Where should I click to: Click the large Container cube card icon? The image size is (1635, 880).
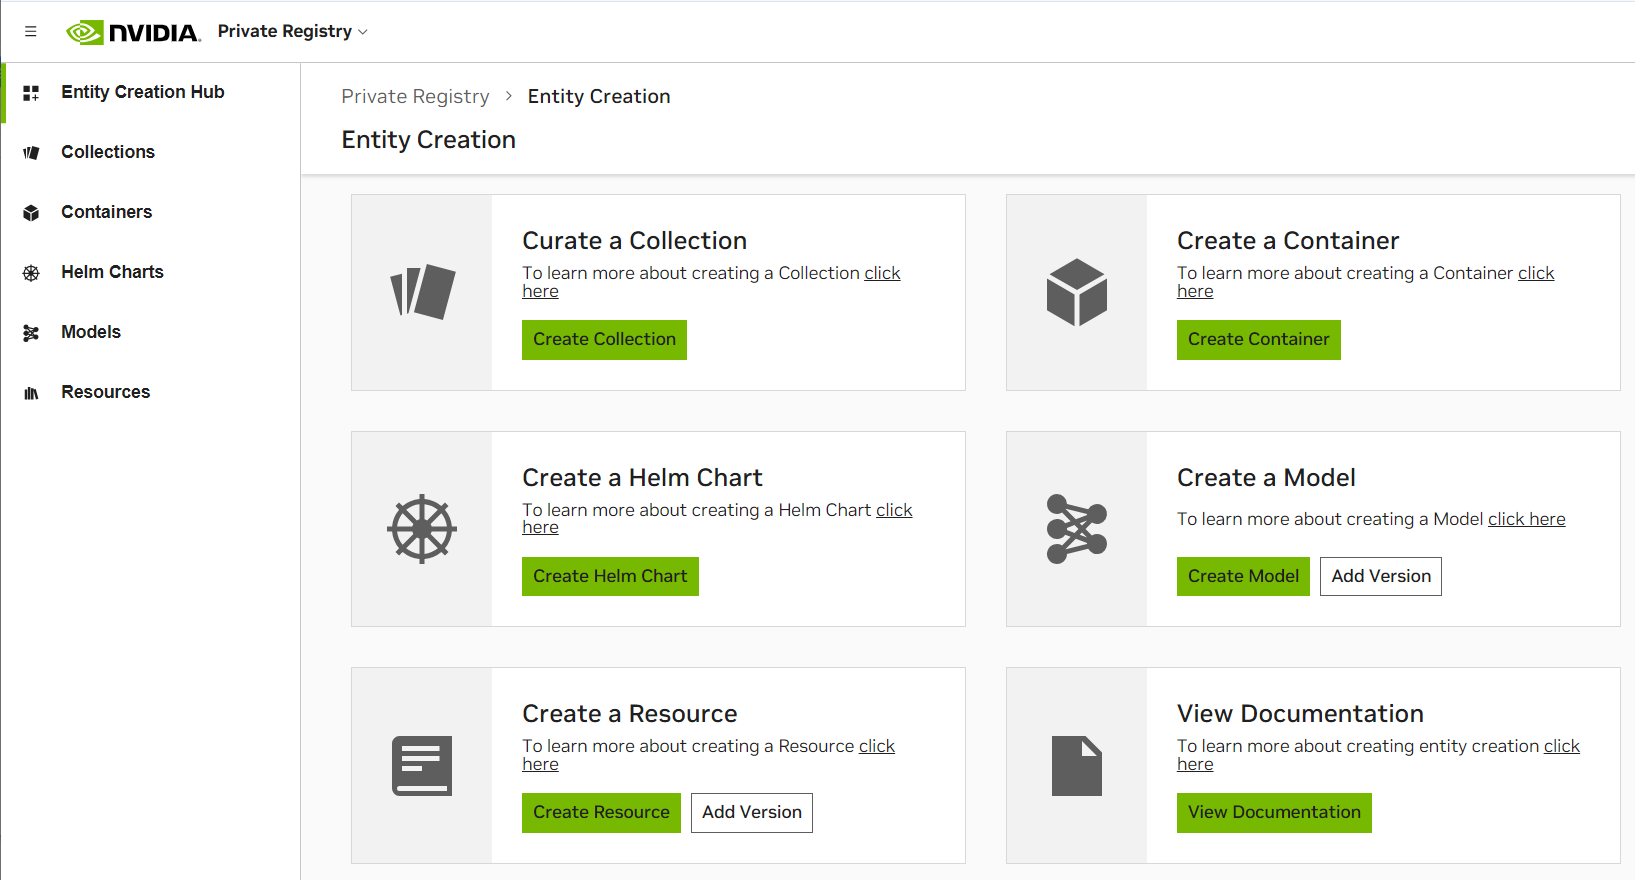pyautogui.click(x=1077, y=292)
